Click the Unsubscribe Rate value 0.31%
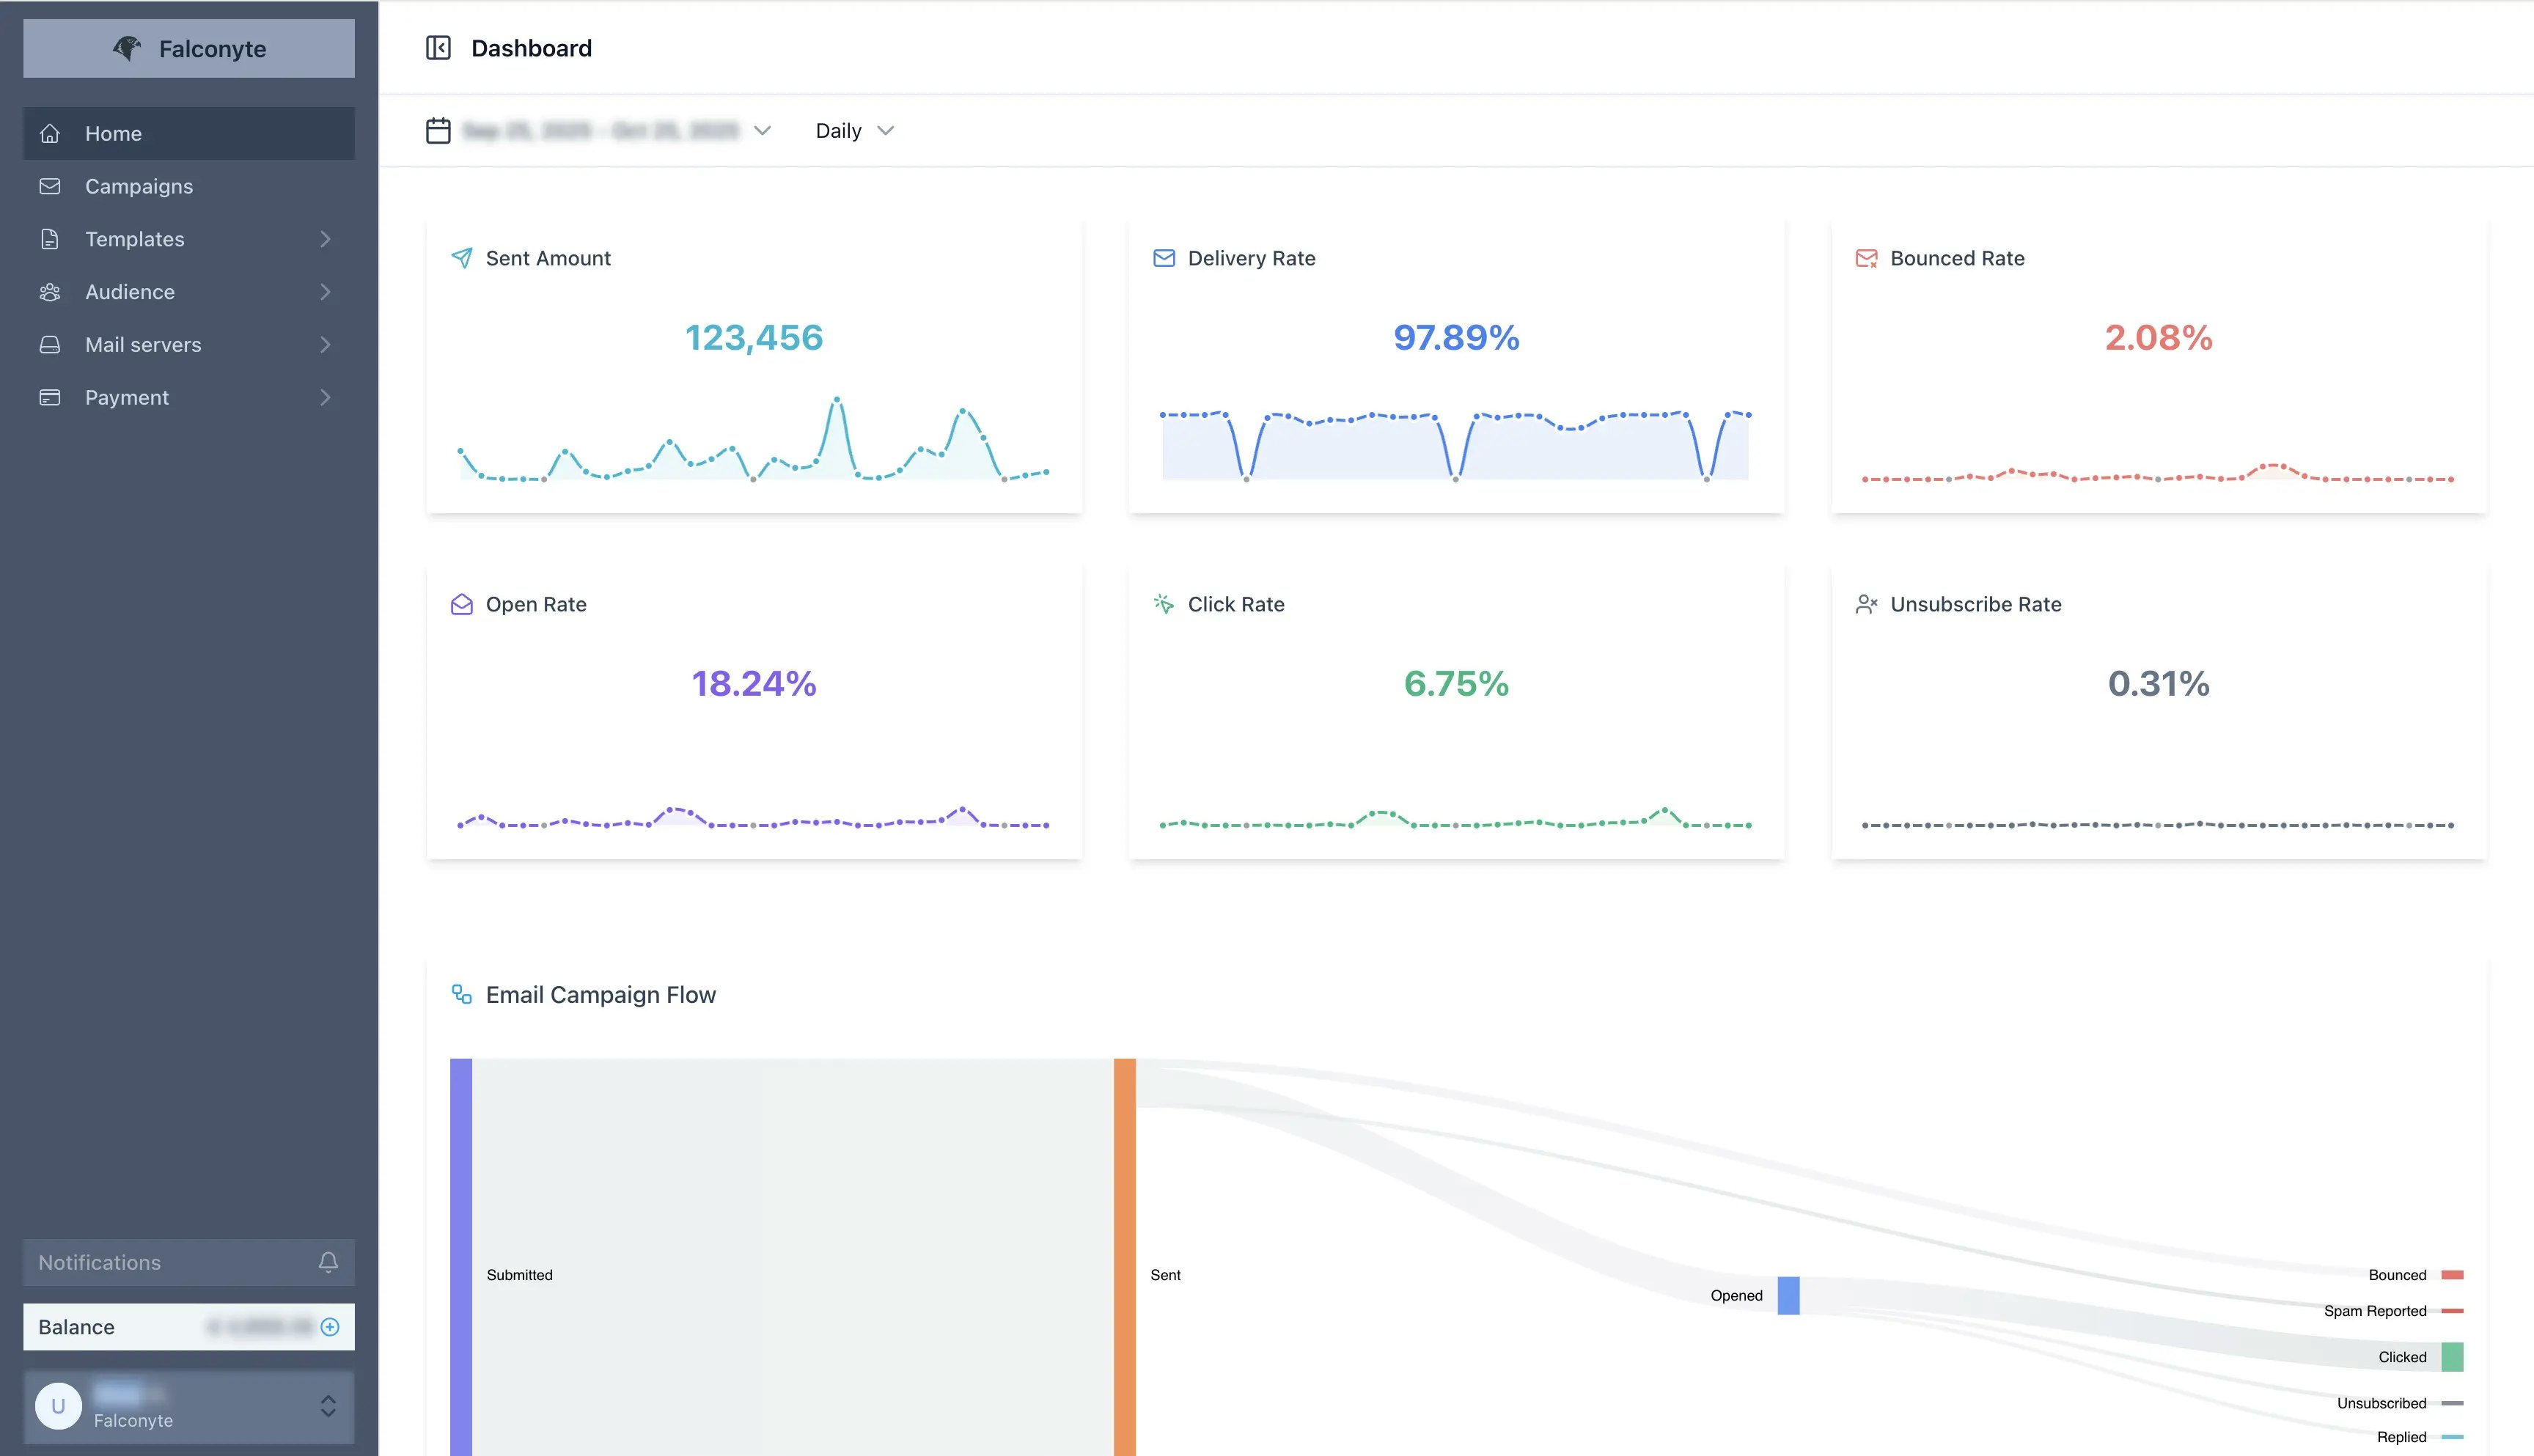The height and width of the screenshot is (1456, 2534). tap(2158, 684)
